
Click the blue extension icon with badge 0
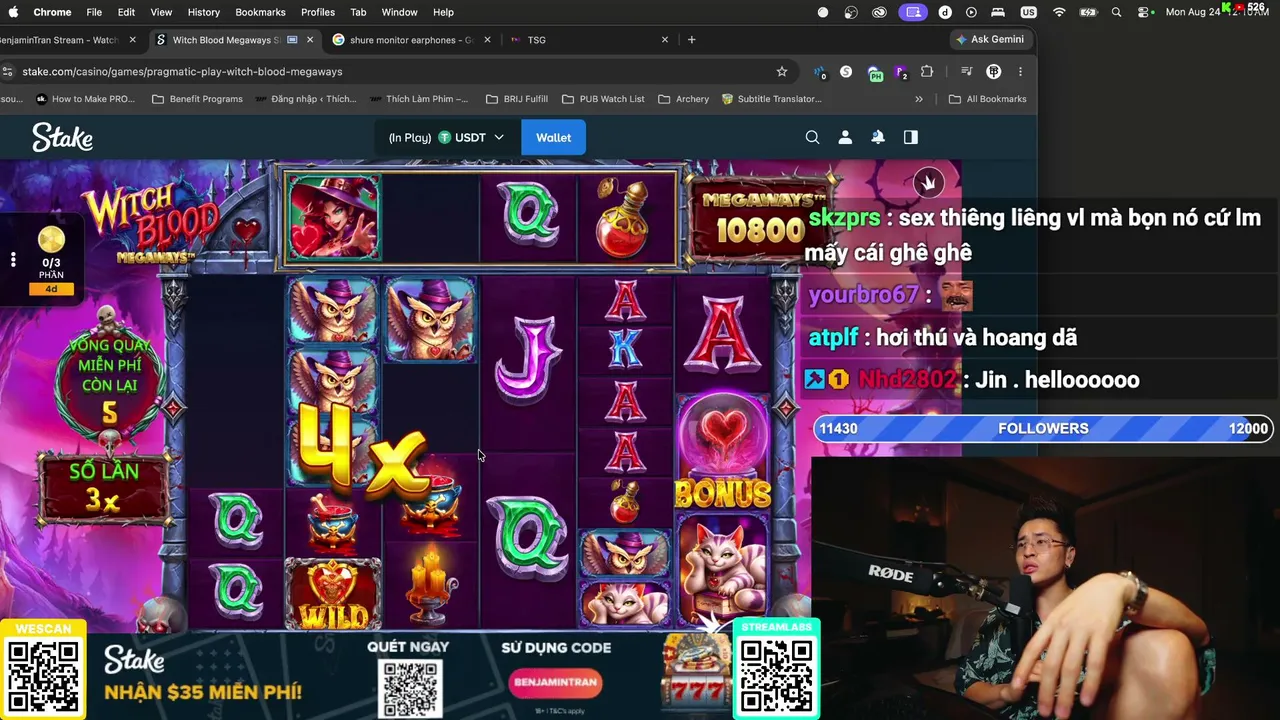[x=820, y=72]
